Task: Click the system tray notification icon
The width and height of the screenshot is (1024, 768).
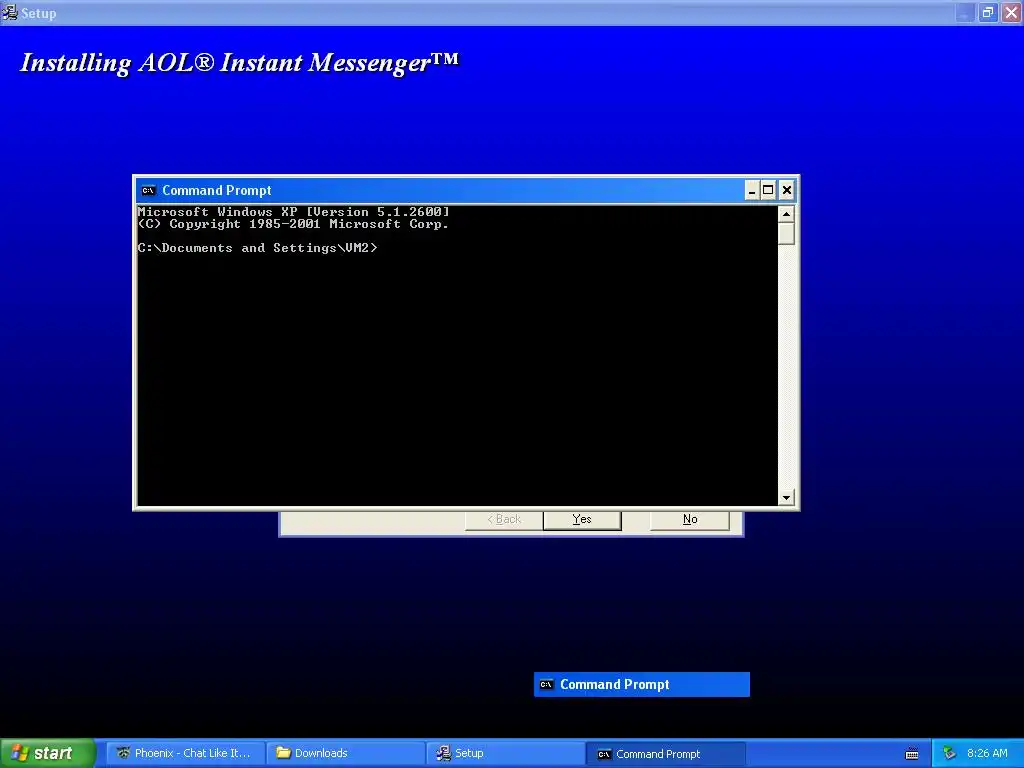Action: (x=949, y=754)
